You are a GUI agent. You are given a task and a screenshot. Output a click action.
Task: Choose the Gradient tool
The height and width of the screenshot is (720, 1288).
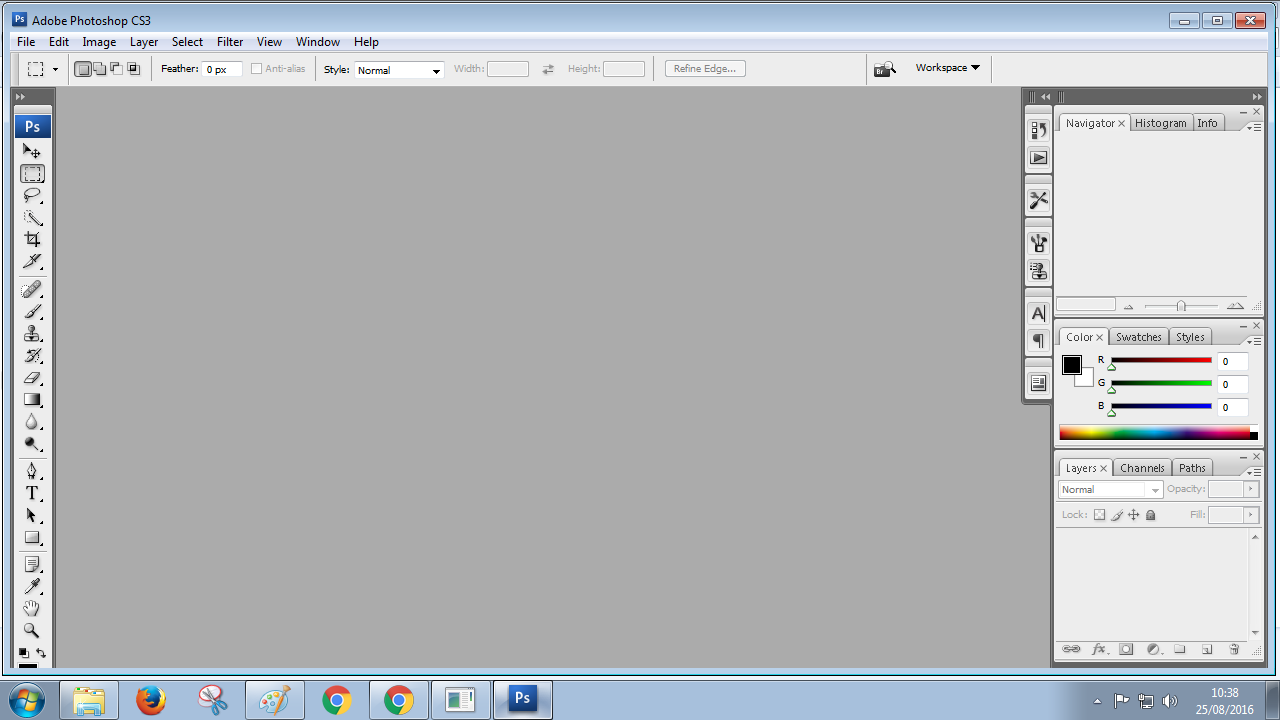32,400
